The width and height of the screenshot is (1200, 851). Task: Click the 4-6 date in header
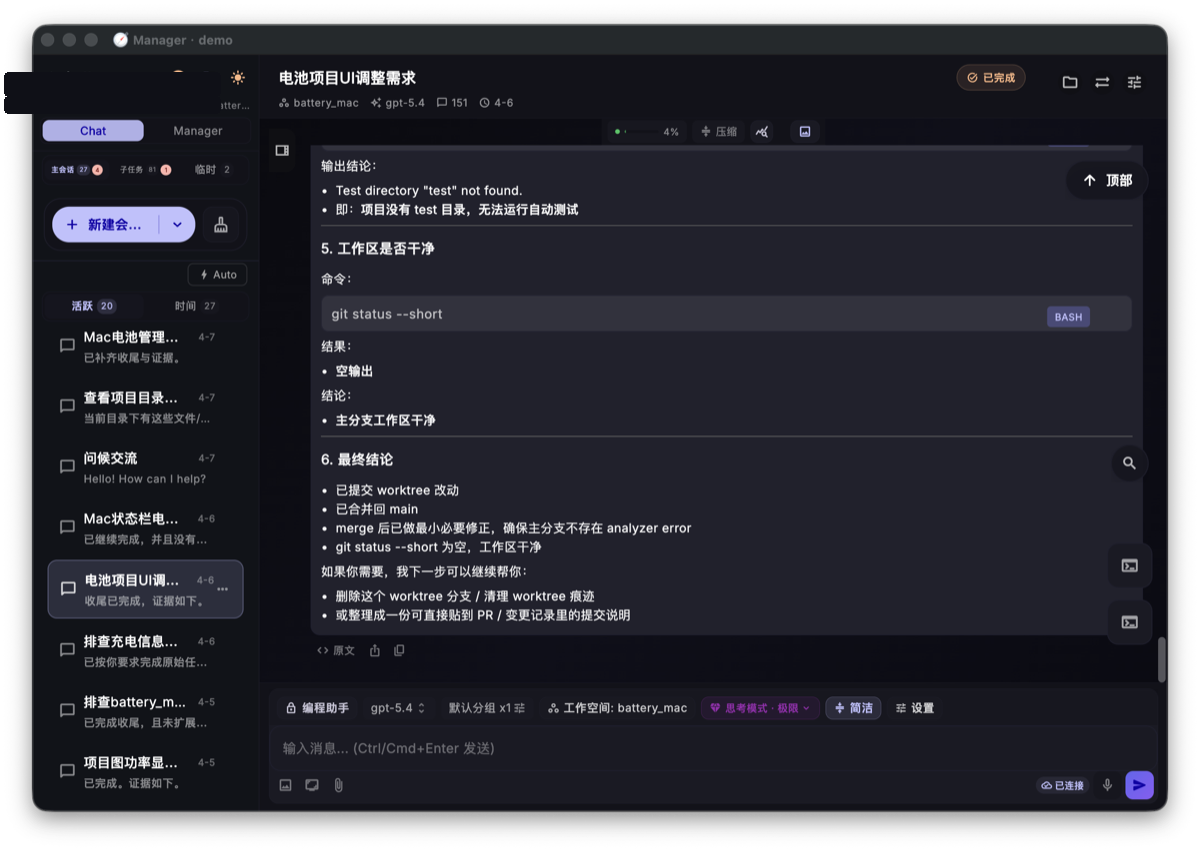pyautogui.click(x=496, y=103)
